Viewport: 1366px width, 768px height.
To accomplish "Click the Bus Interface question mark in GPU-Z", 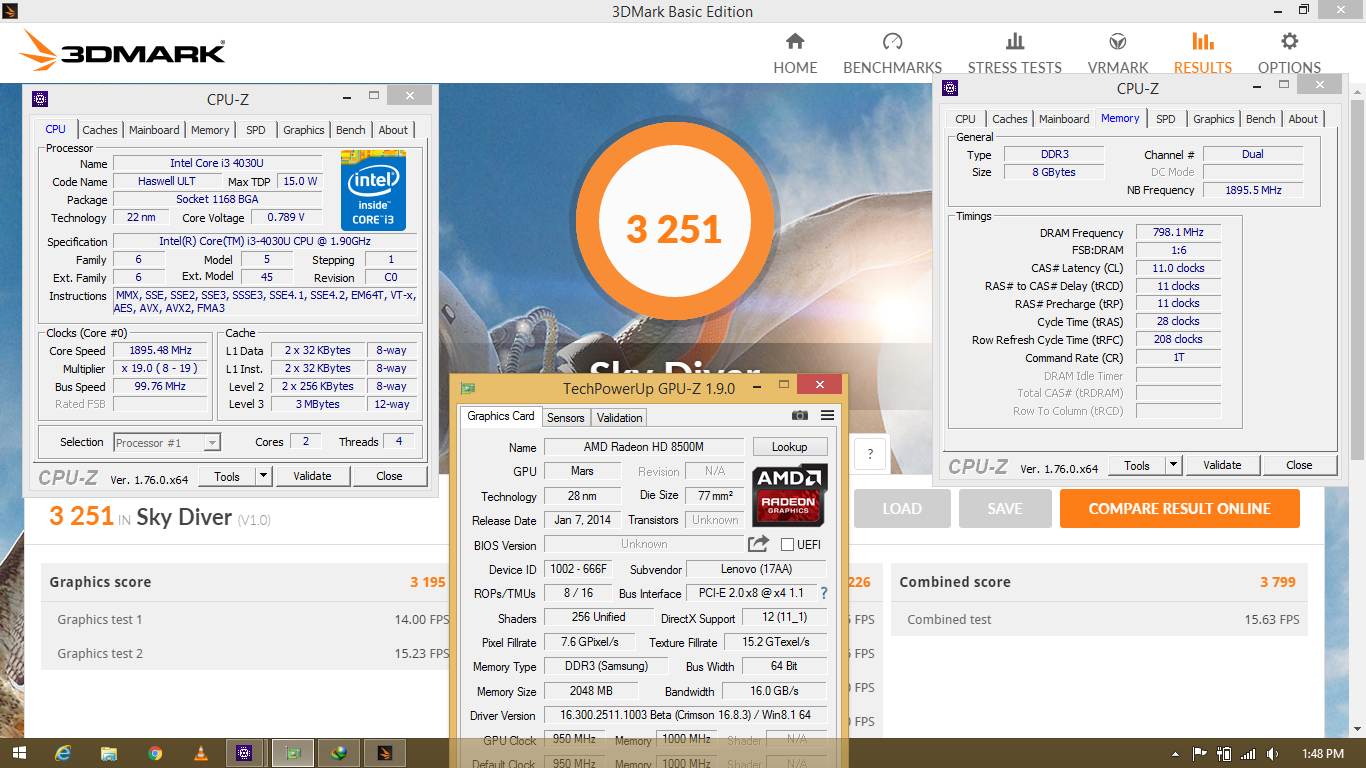I will pyautogui.click(x=824, y=593).
